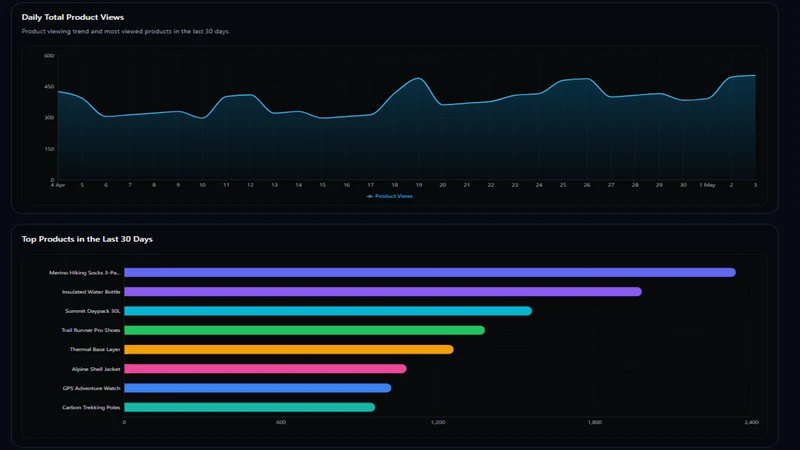Toggle the Product Views legend entry
The image size is (800, 450).
click(390, 196)
